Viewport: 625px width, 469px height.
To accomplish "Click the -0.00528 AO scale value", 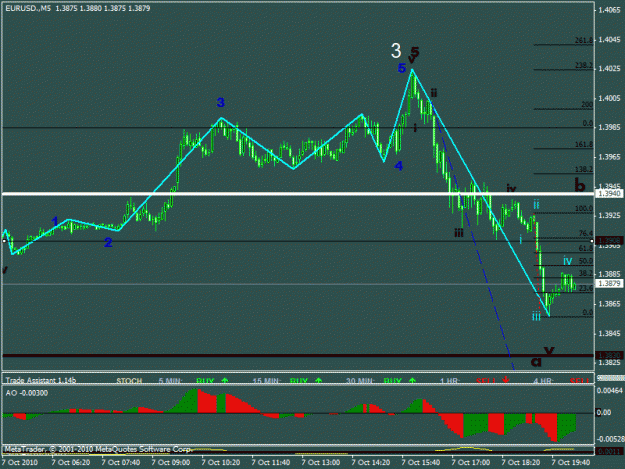I will [610, 439].
